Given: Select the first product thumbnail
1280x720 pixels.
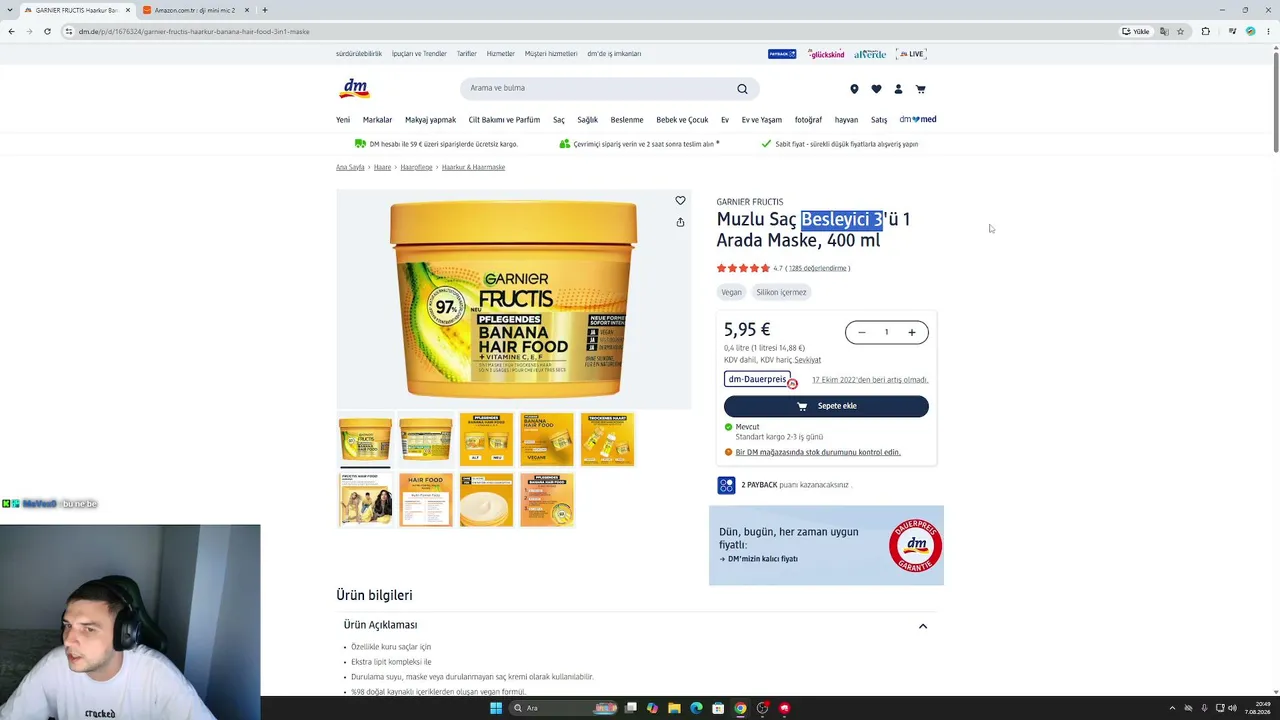Looking at the screenshot, I should coord(365,439).
